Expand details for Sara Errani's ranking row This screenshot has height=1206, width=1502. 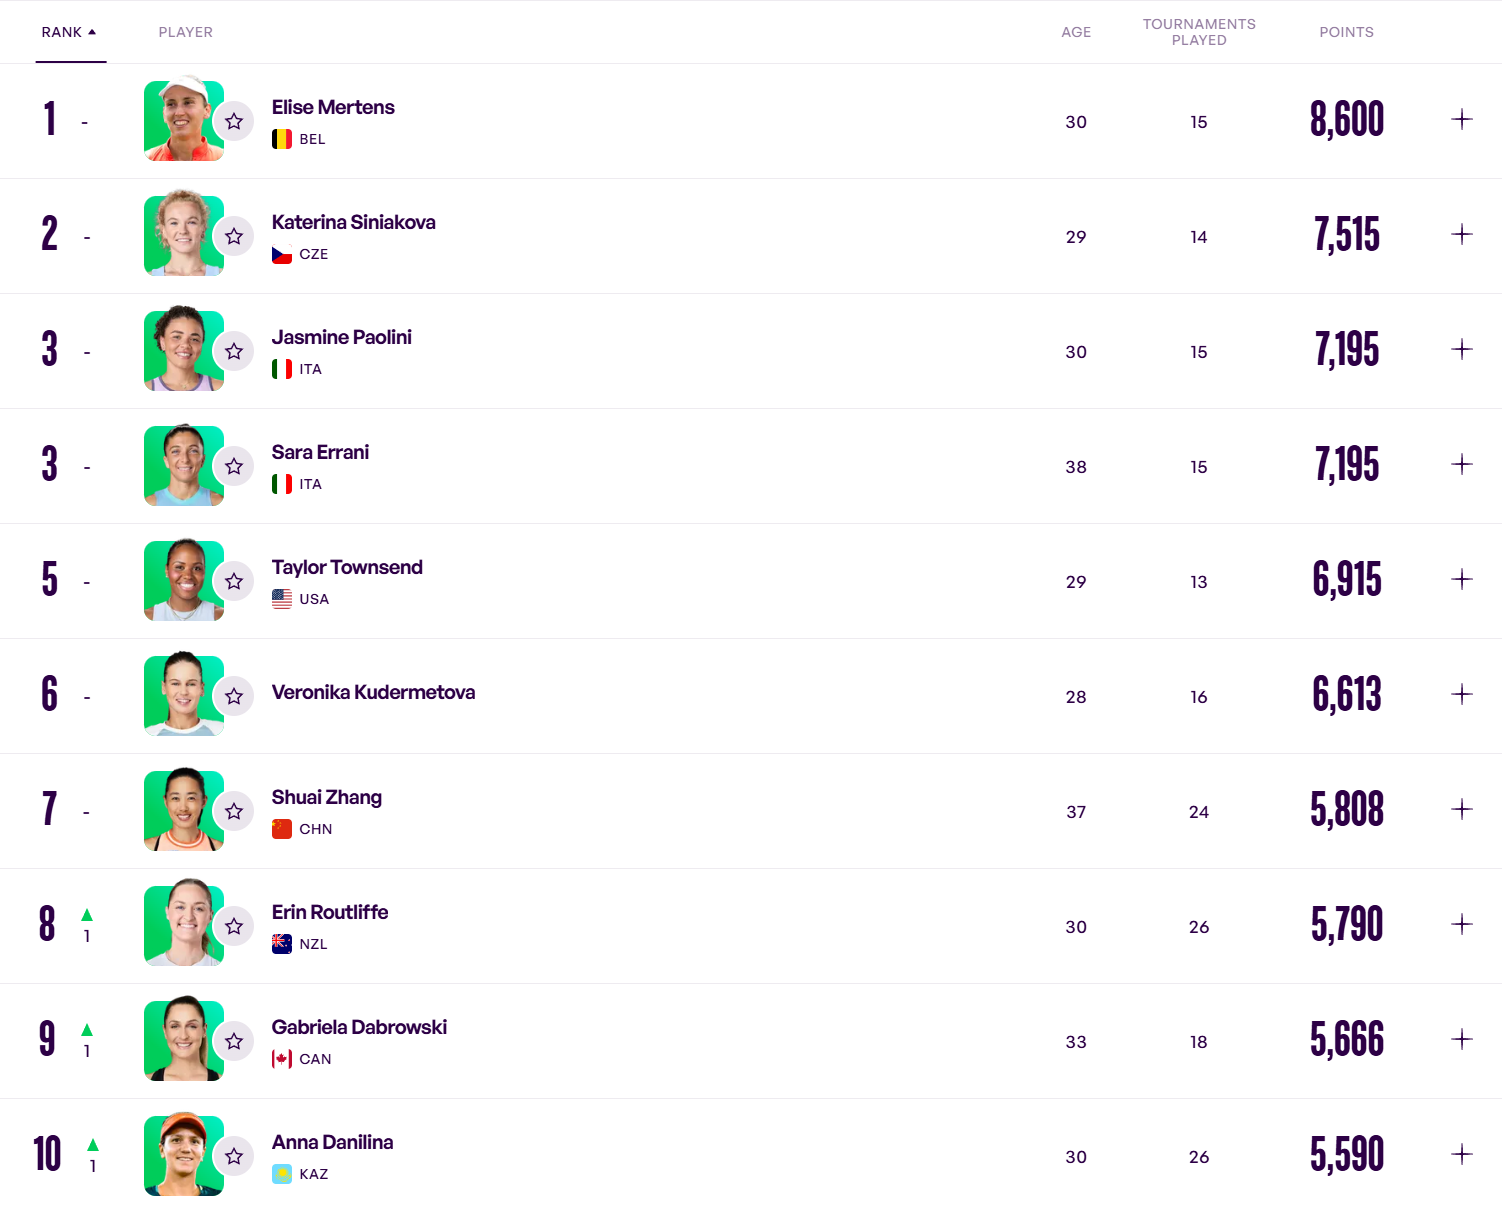click(1462, 465)
